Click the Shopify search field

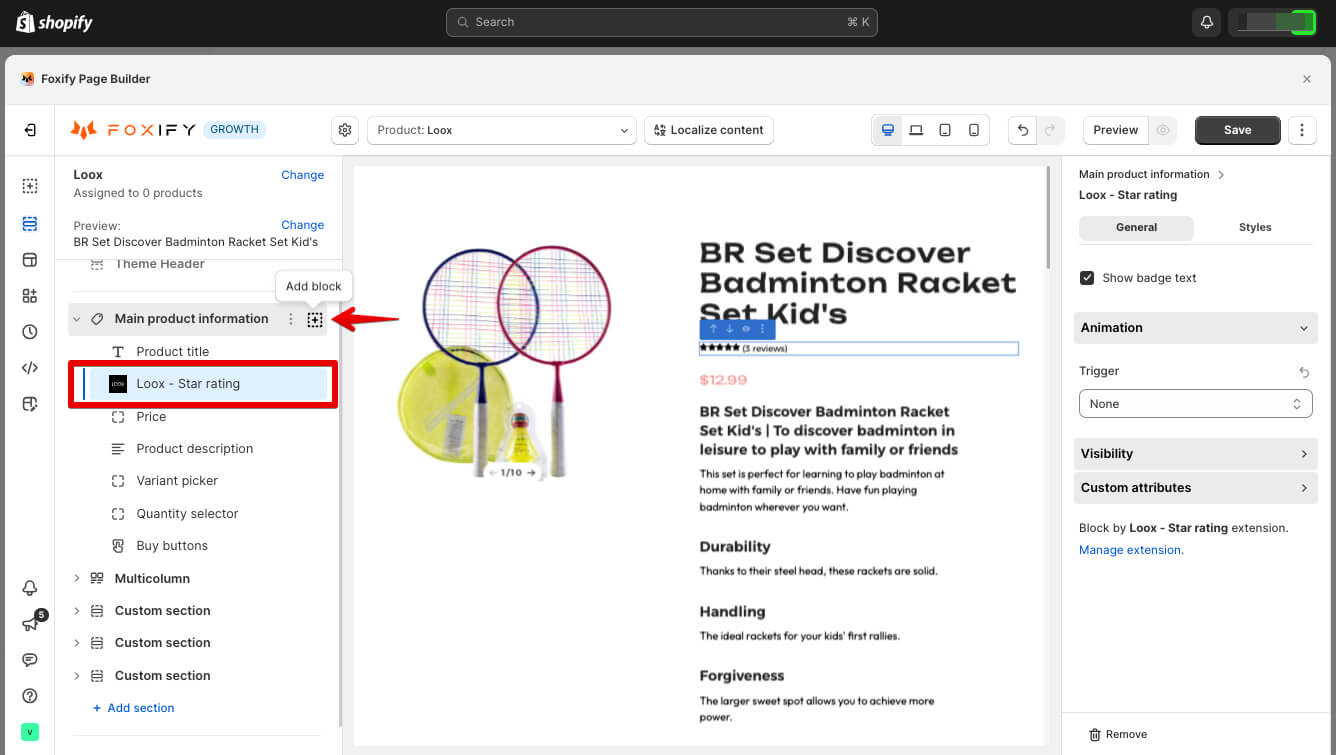pos(661,22)
